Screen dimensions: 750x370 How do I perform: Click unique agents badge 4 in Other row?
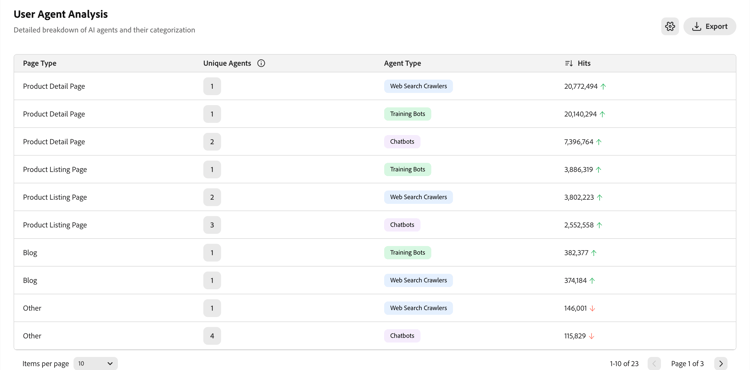coord(212,336)
